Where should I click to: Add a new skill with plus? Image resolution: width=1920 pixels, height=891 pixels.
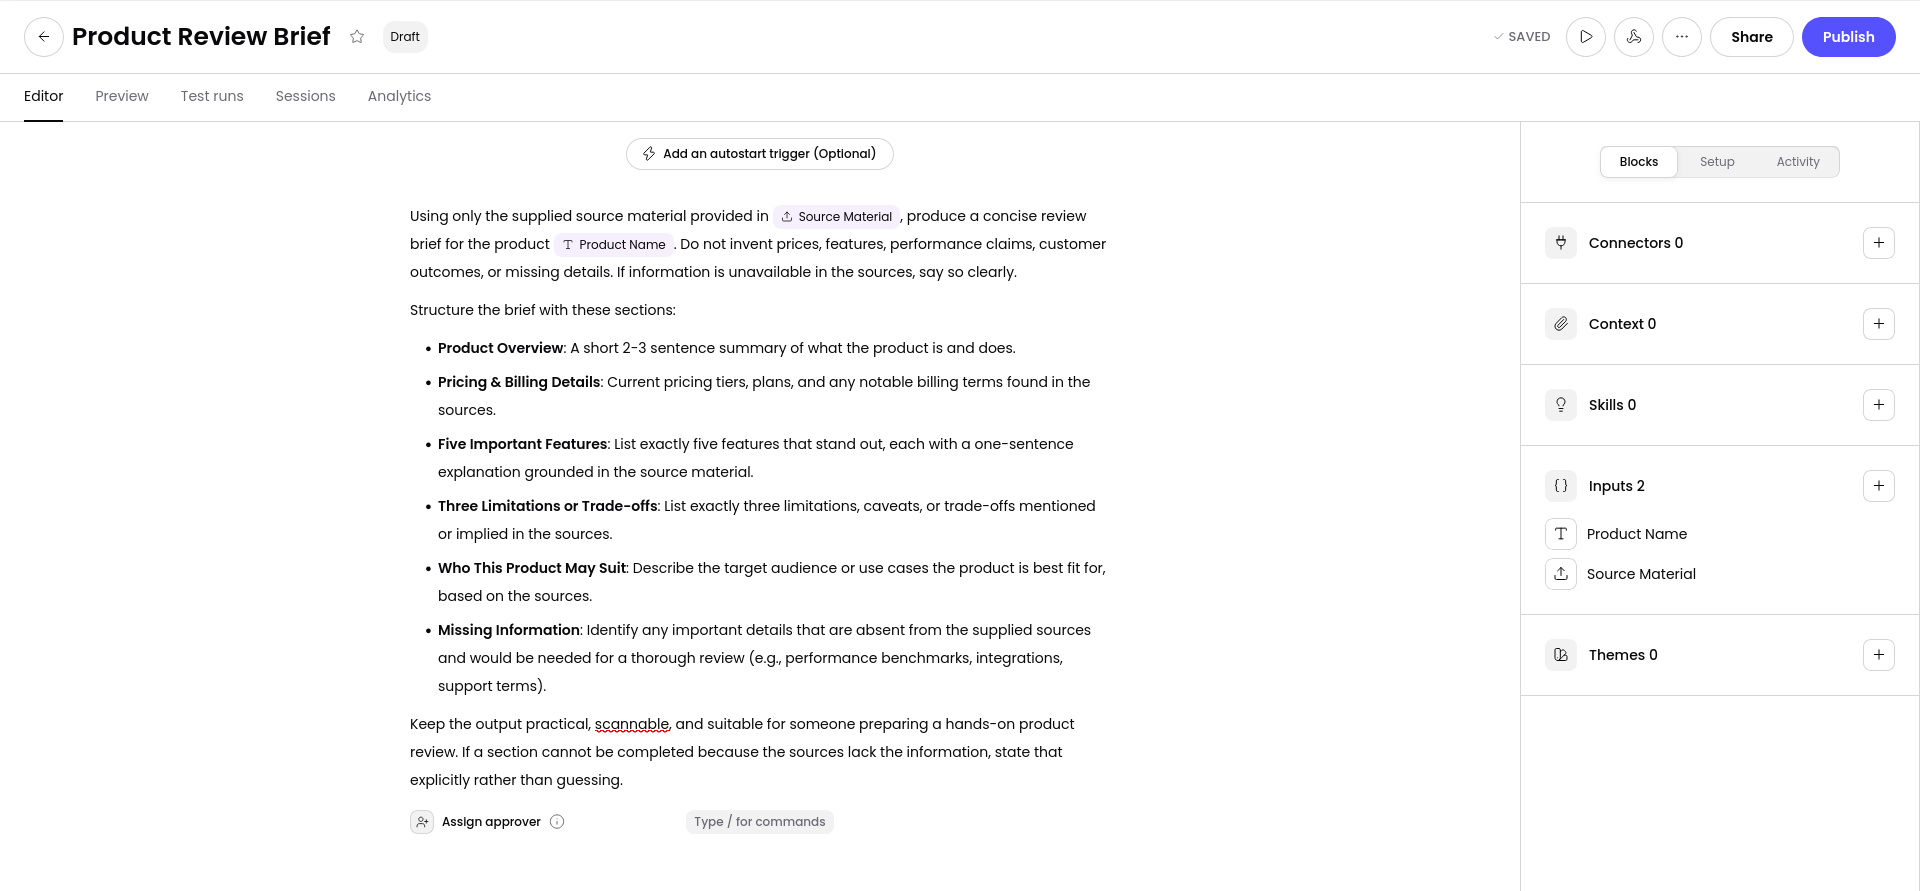(x=1879, y=405)
